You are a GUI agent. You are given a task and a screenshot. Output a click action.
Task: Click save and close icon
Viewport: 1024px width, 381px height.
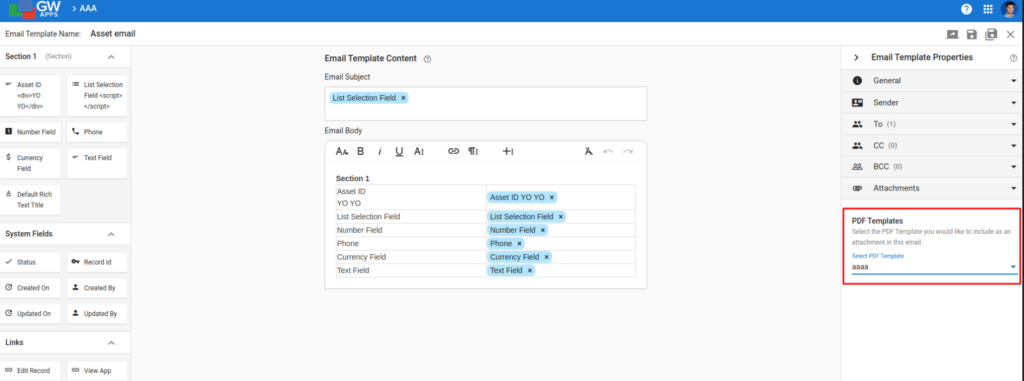tap(991, 34)
